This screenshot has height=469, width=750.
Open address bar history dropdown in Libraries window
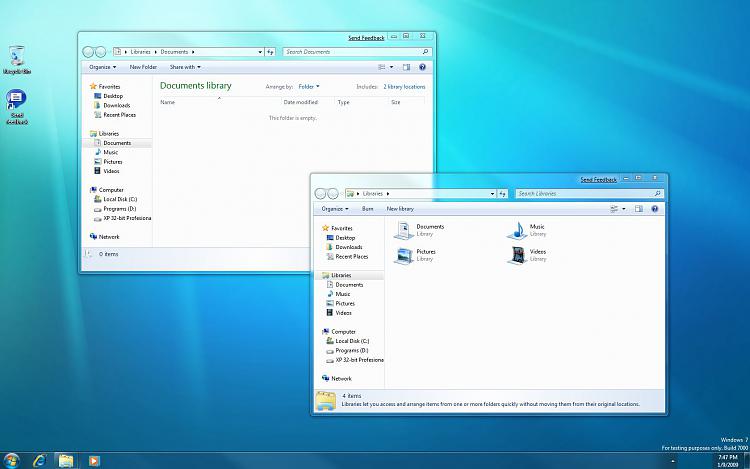coord(492,194)
